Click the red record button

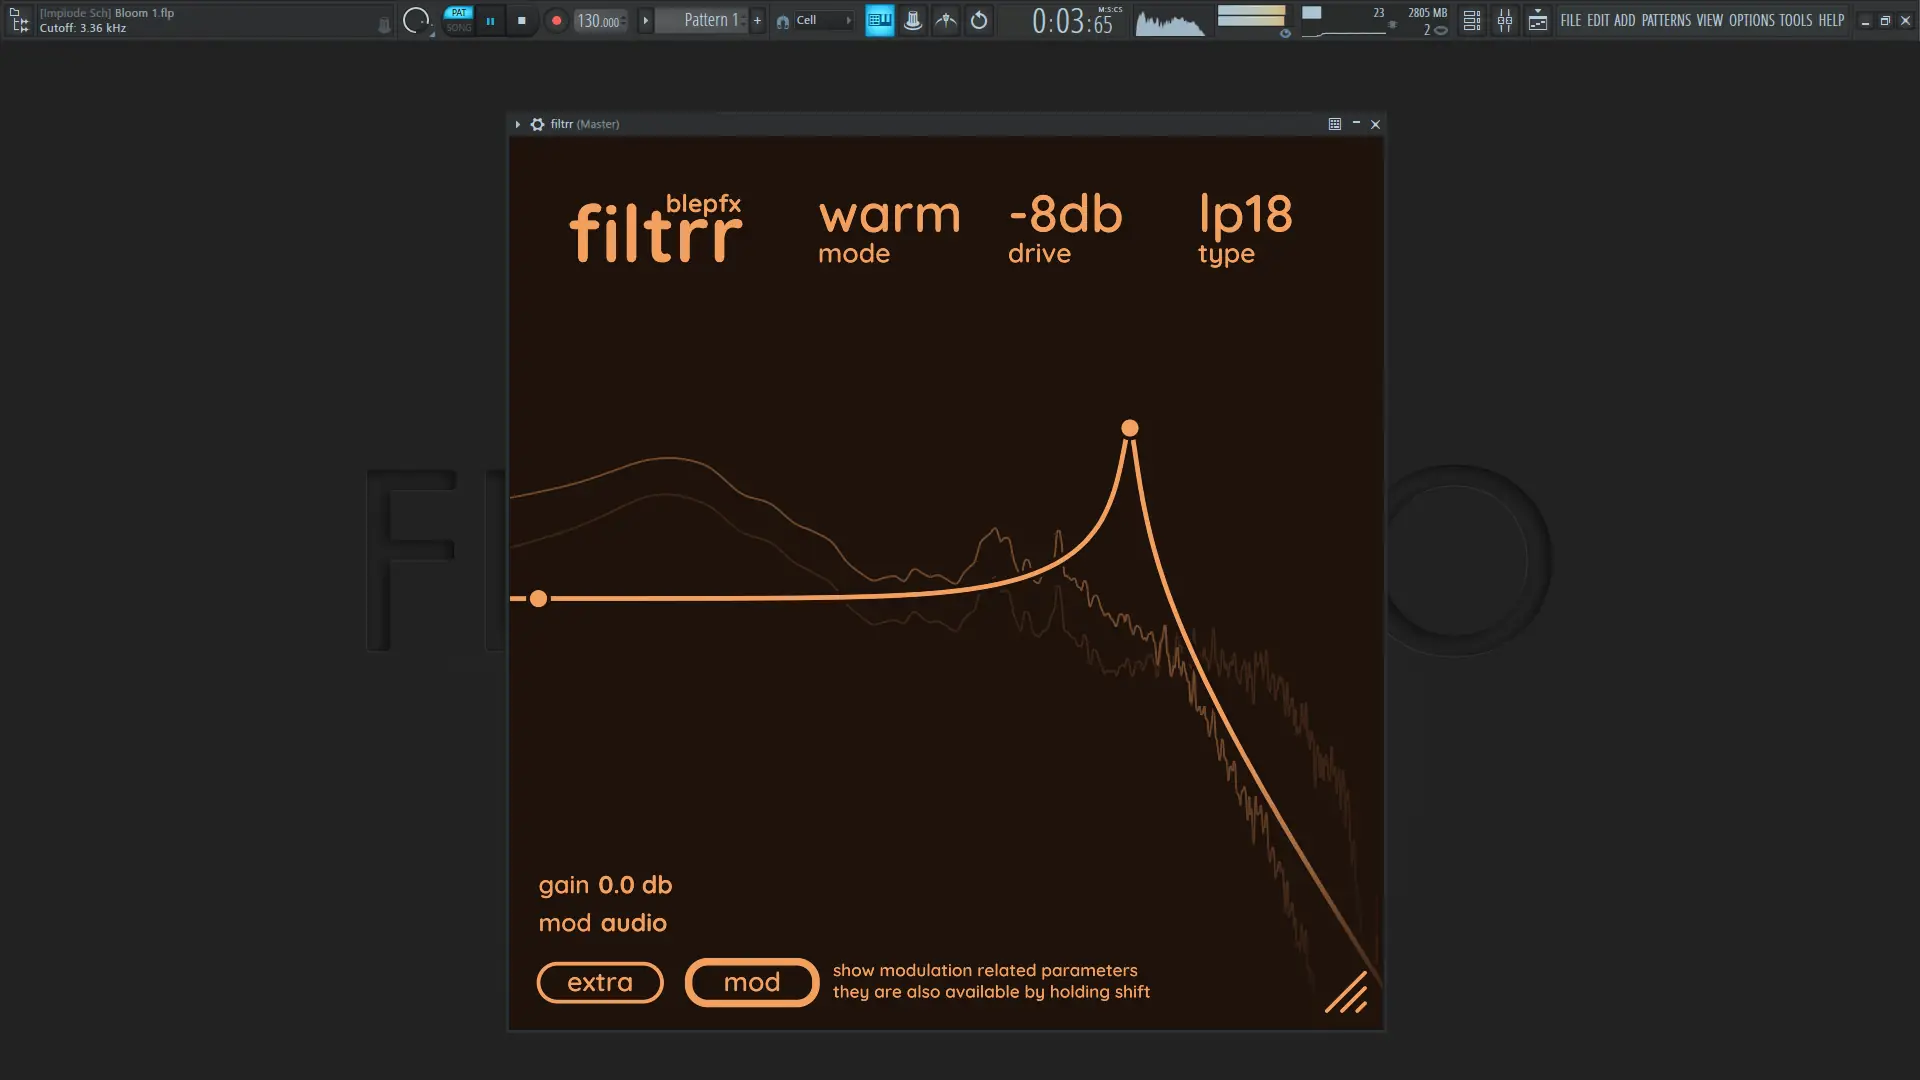tap(557, 20)
